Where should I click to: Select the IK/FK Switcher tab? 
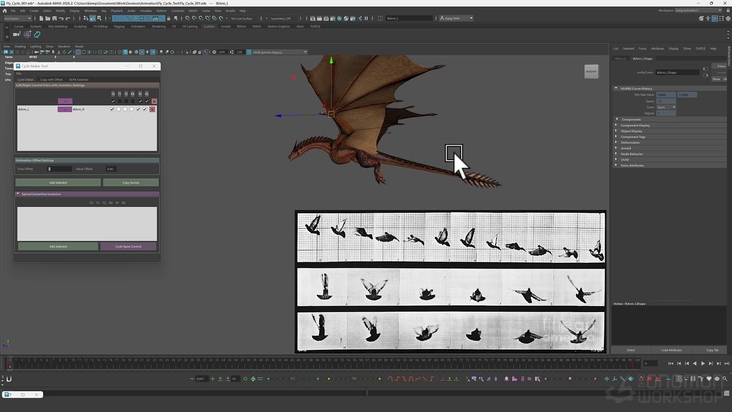pyautogui.click(x=79, y=80)
